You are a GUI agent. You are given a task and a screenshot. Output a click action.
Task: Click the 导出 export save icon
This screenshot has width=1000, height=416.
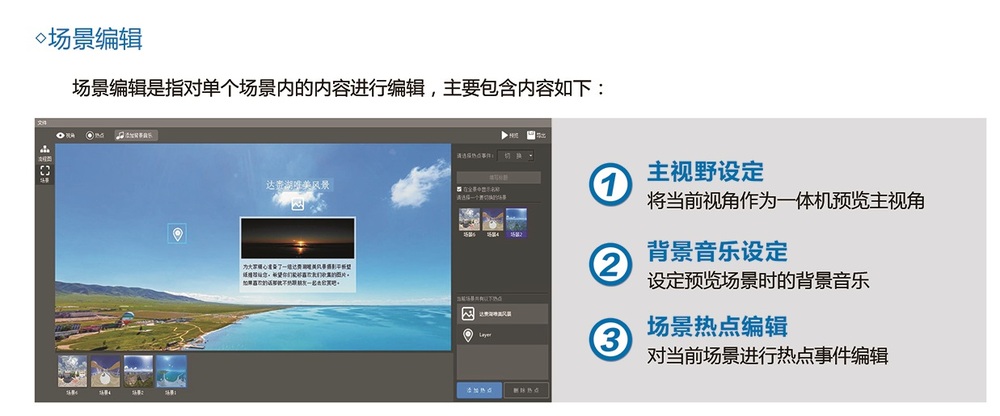click(x=536, y=135)
